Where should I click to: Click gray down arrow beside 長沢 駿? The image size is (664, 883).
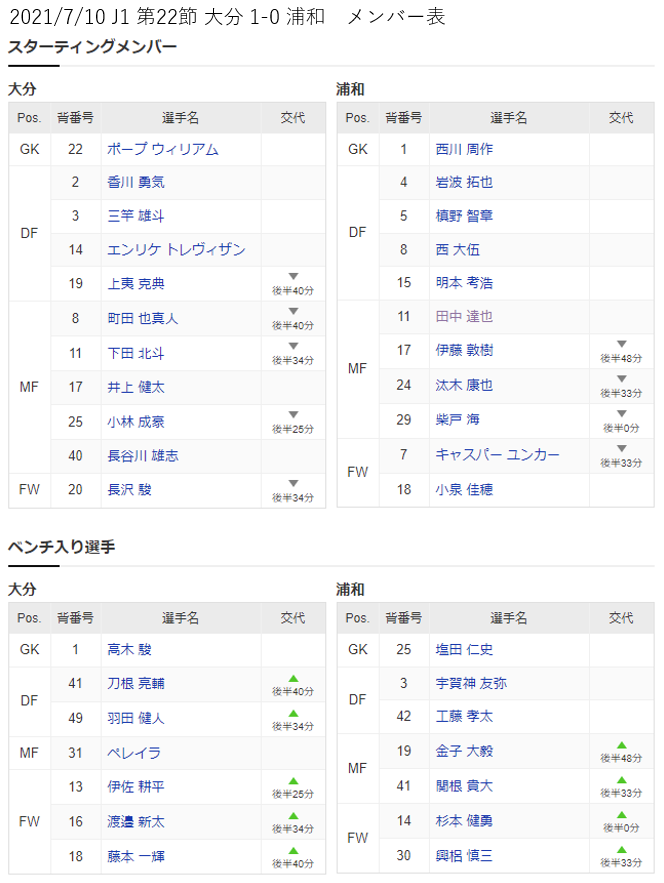[293, 483]
